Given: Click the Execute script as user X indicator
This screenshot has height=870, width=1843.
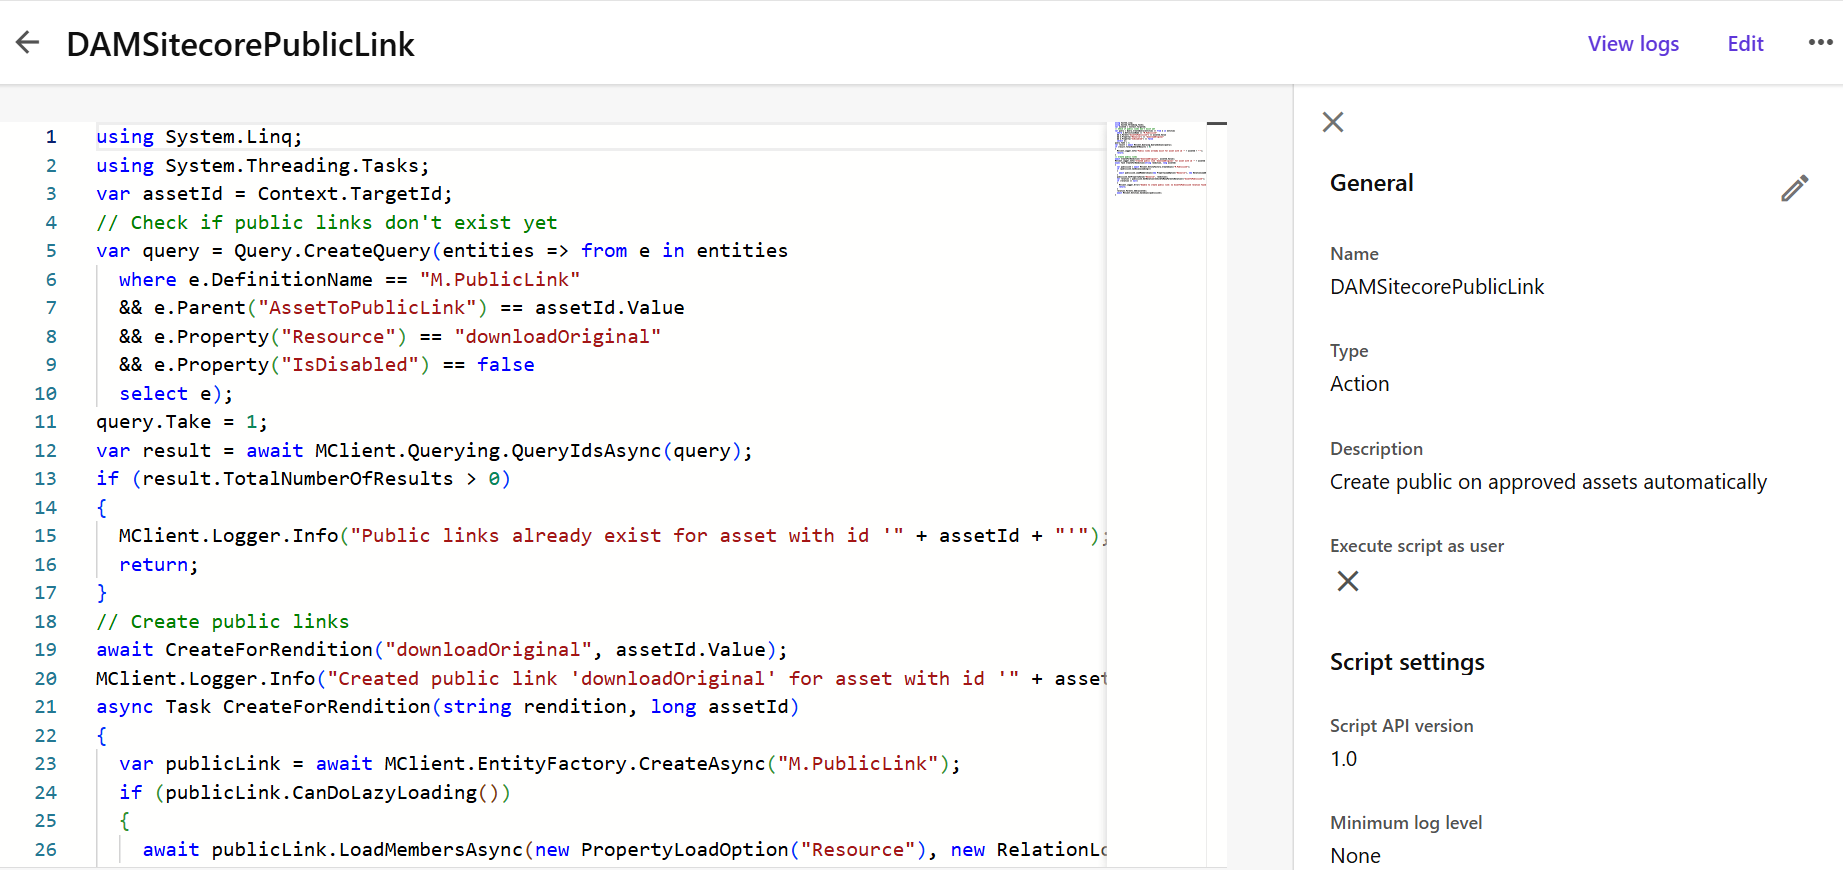Looking at the screenshot, I should pyautogui.click(x=1348, y=581).
